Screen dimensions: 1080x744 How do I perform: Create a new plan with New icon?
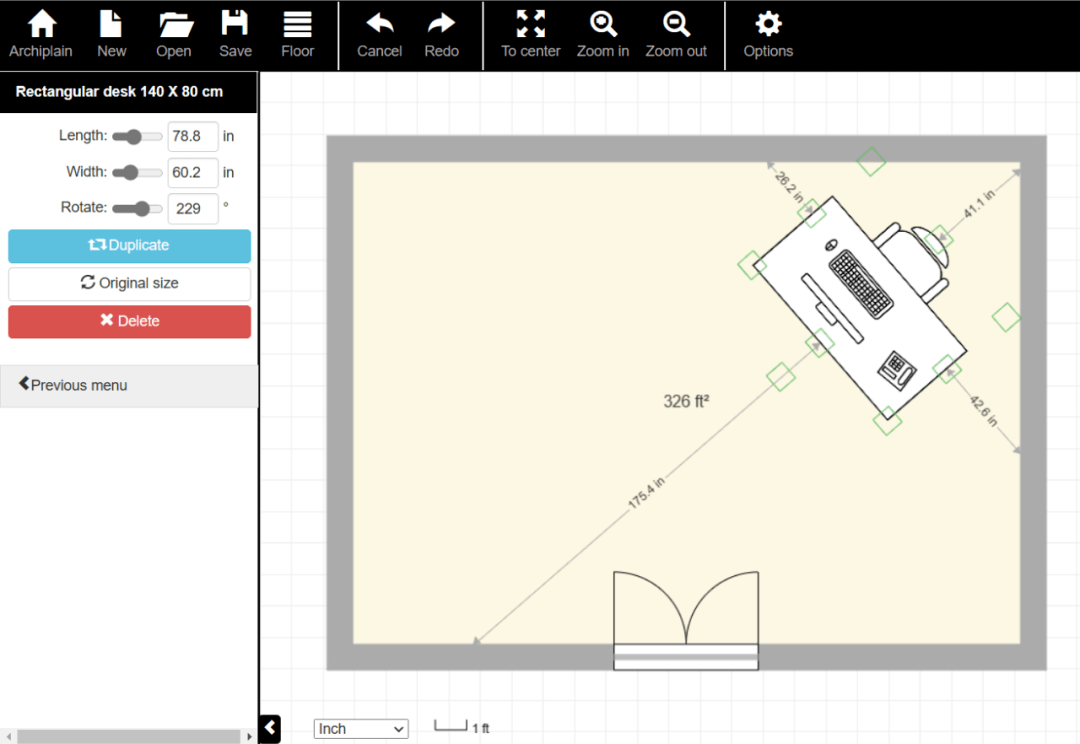111,34
